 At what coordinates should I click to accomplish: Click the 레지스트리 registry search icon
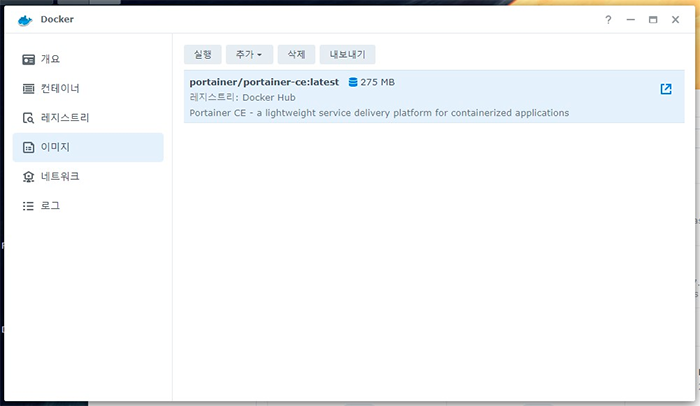pos(29,118)
